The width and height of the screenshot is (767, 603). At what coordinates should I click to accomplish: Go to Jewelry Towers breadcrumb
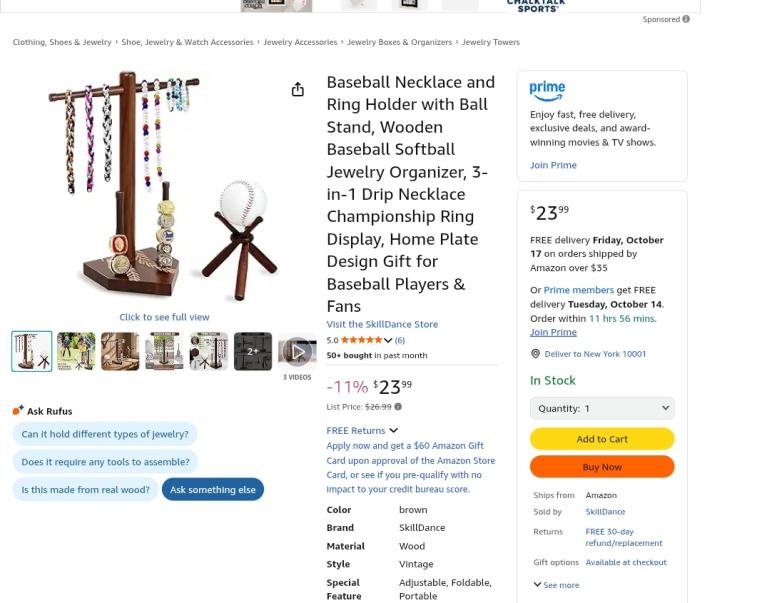[x=491, y=42]
